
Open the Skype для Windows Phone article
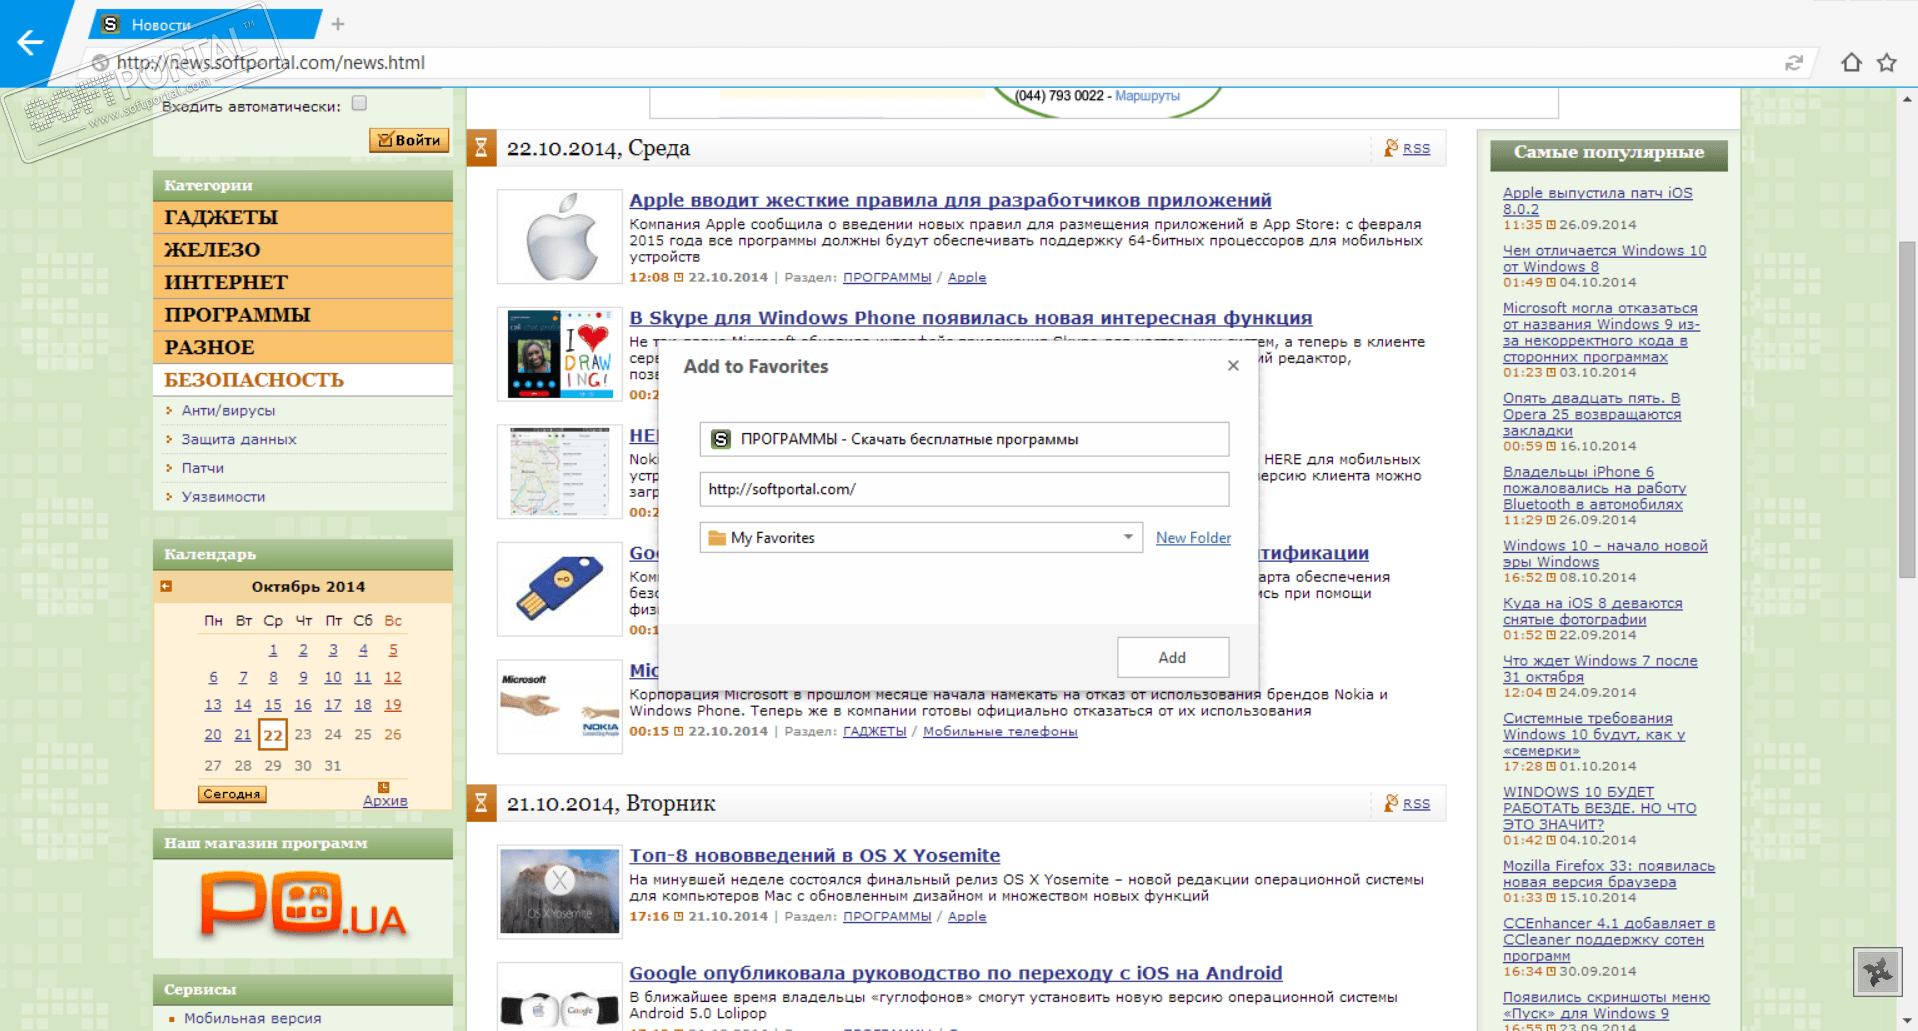(970, 318)
